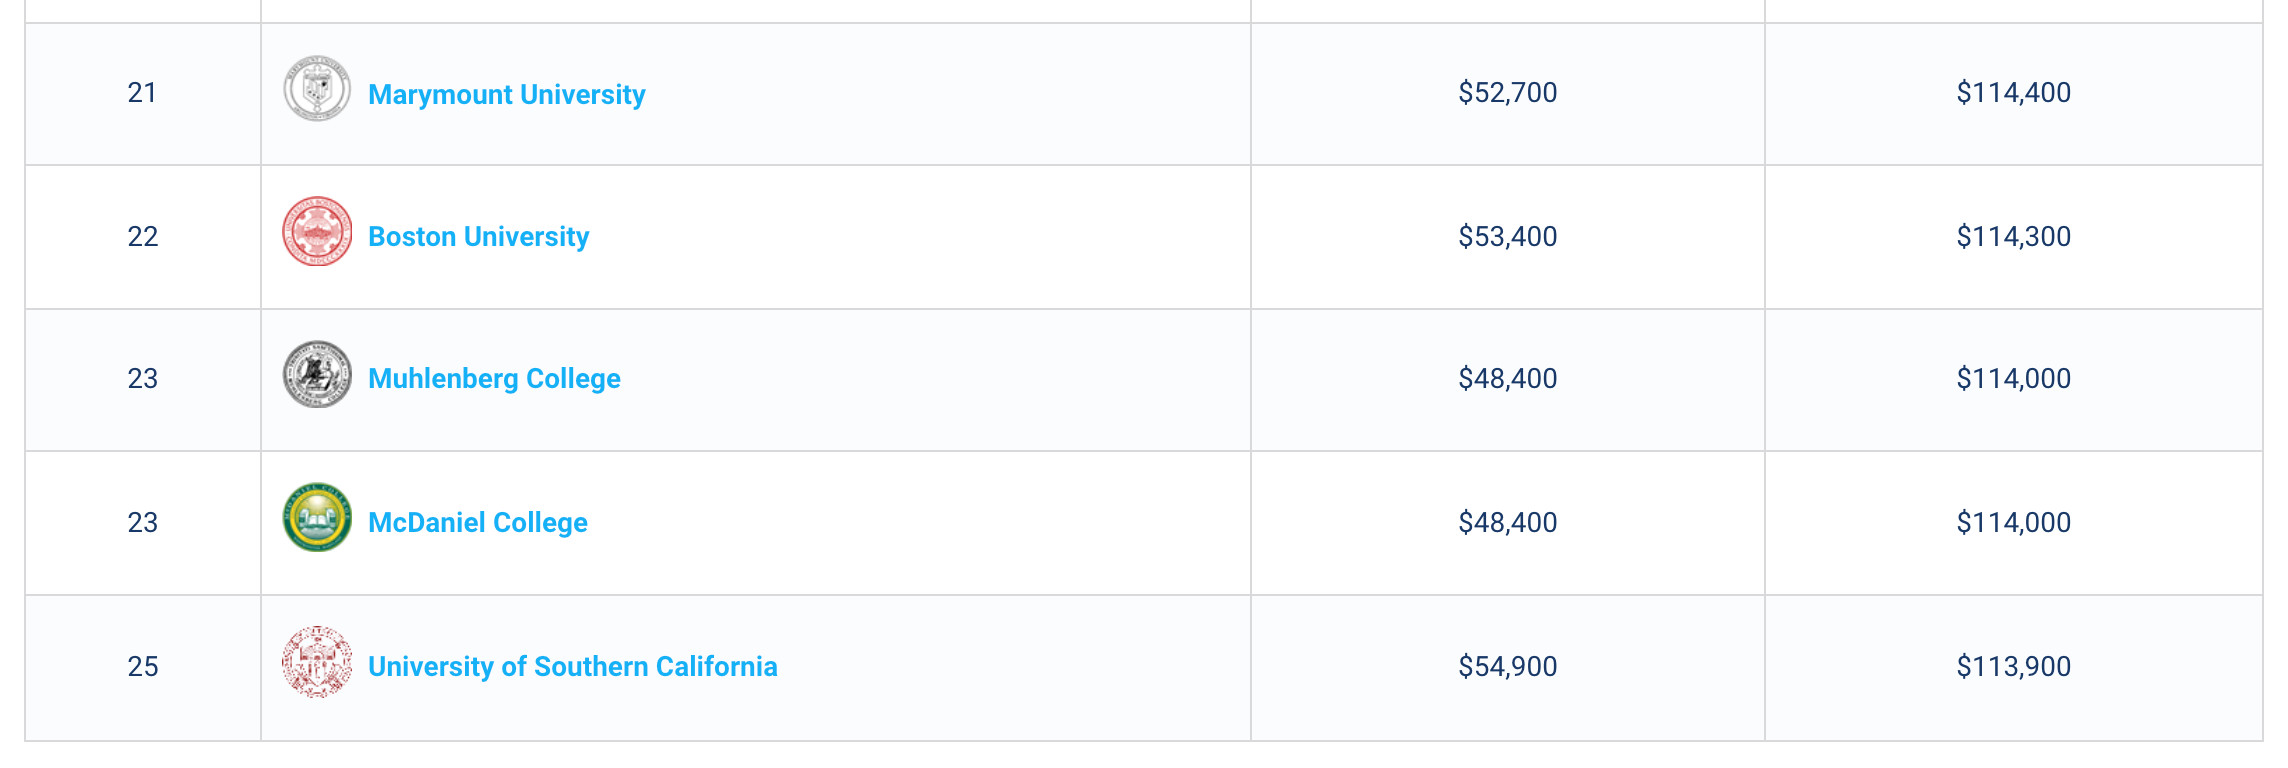The height and width of the screenshot is (768, 2288).
Task: Click the Marymount University seal logo
Action: click(317, 89)
